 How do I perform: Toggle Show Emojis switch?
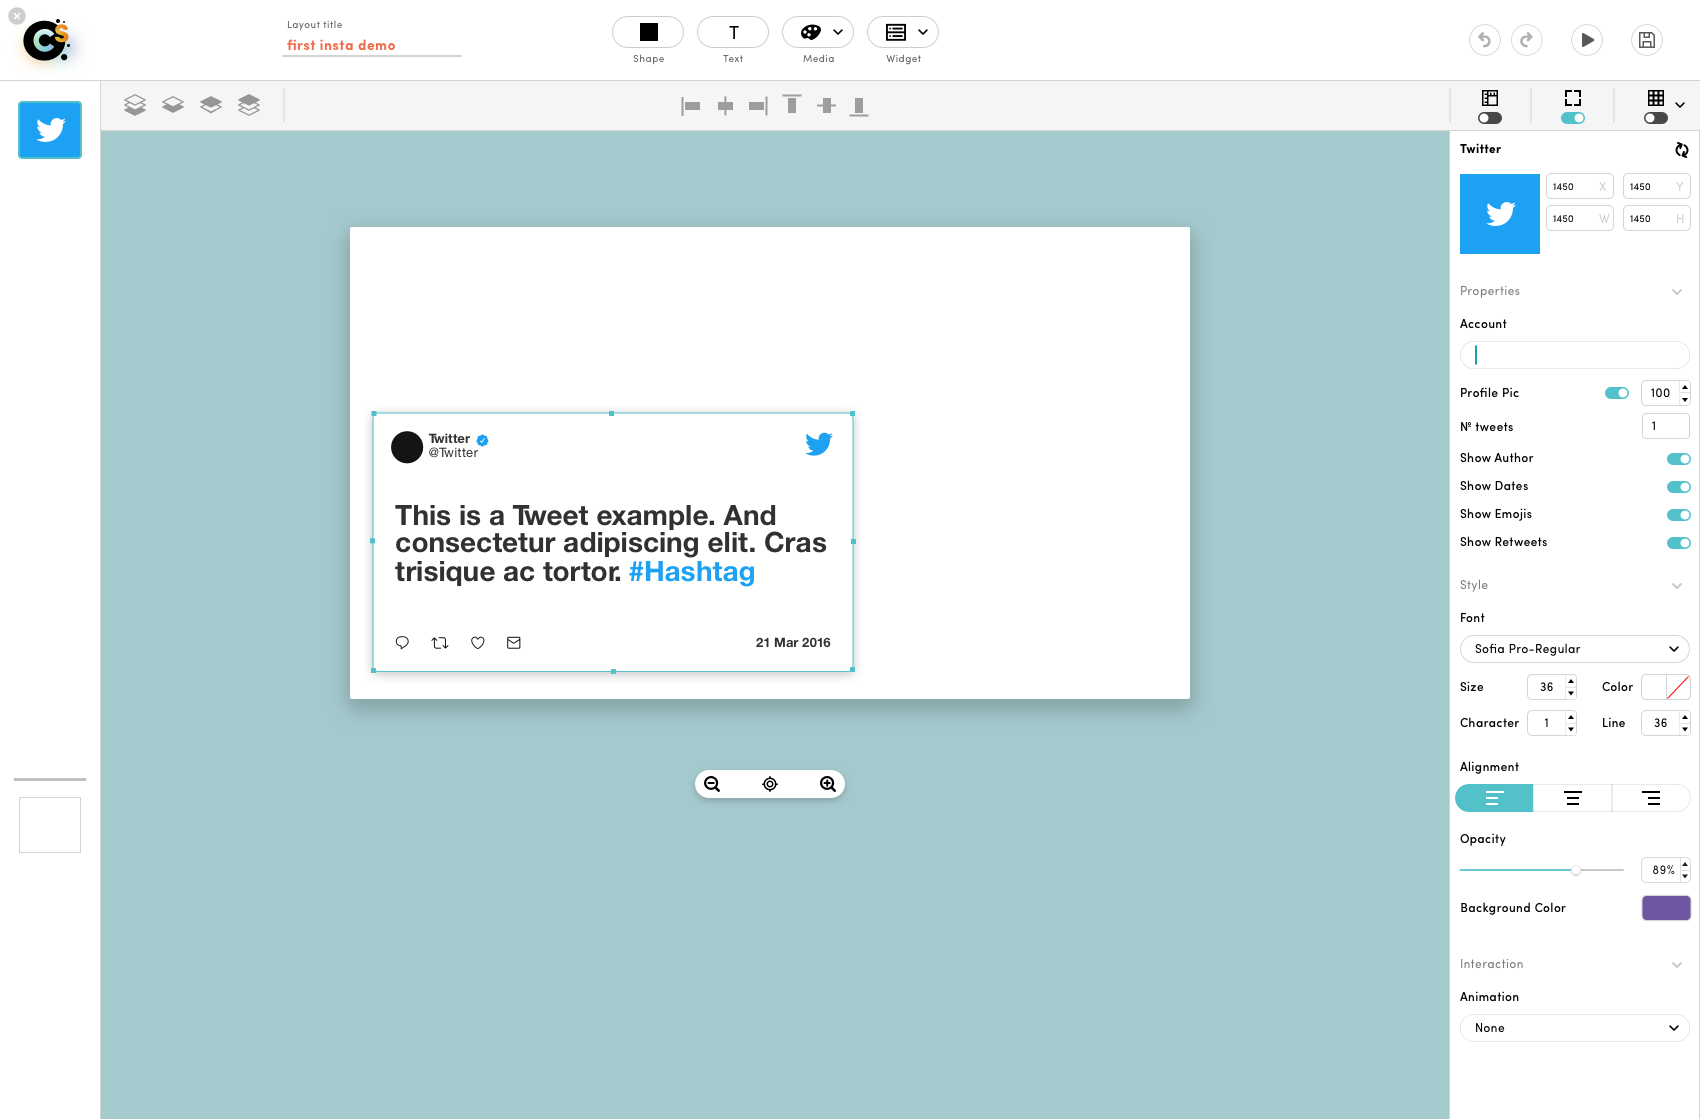pos(1678,515)
